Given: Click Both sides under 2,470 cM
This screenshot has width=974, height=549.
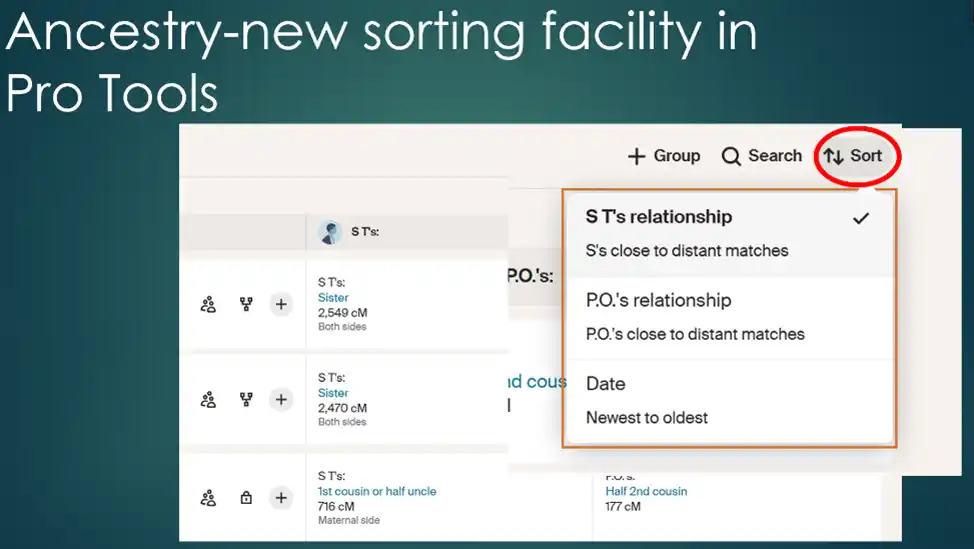Looking at the screenshot, I should pos(342,422).
